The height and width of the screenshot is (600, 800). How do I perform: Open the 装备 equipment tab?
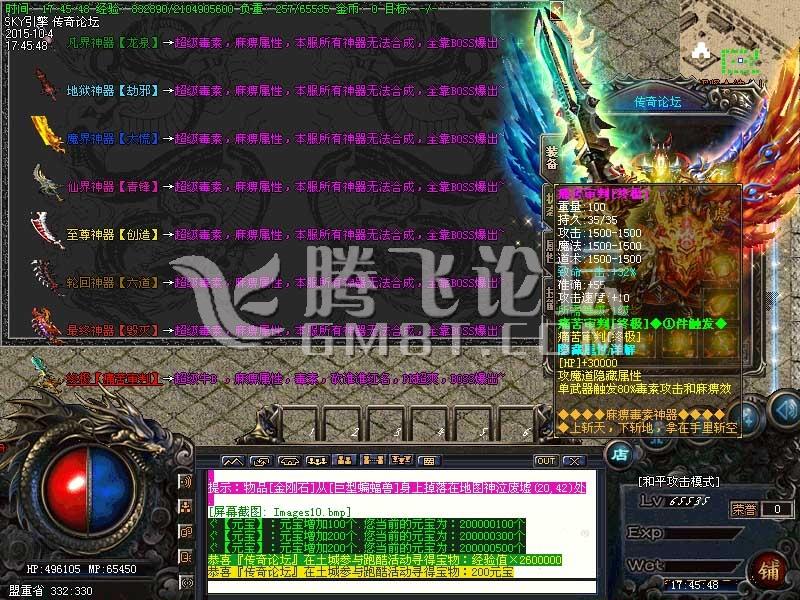[552, 157]
